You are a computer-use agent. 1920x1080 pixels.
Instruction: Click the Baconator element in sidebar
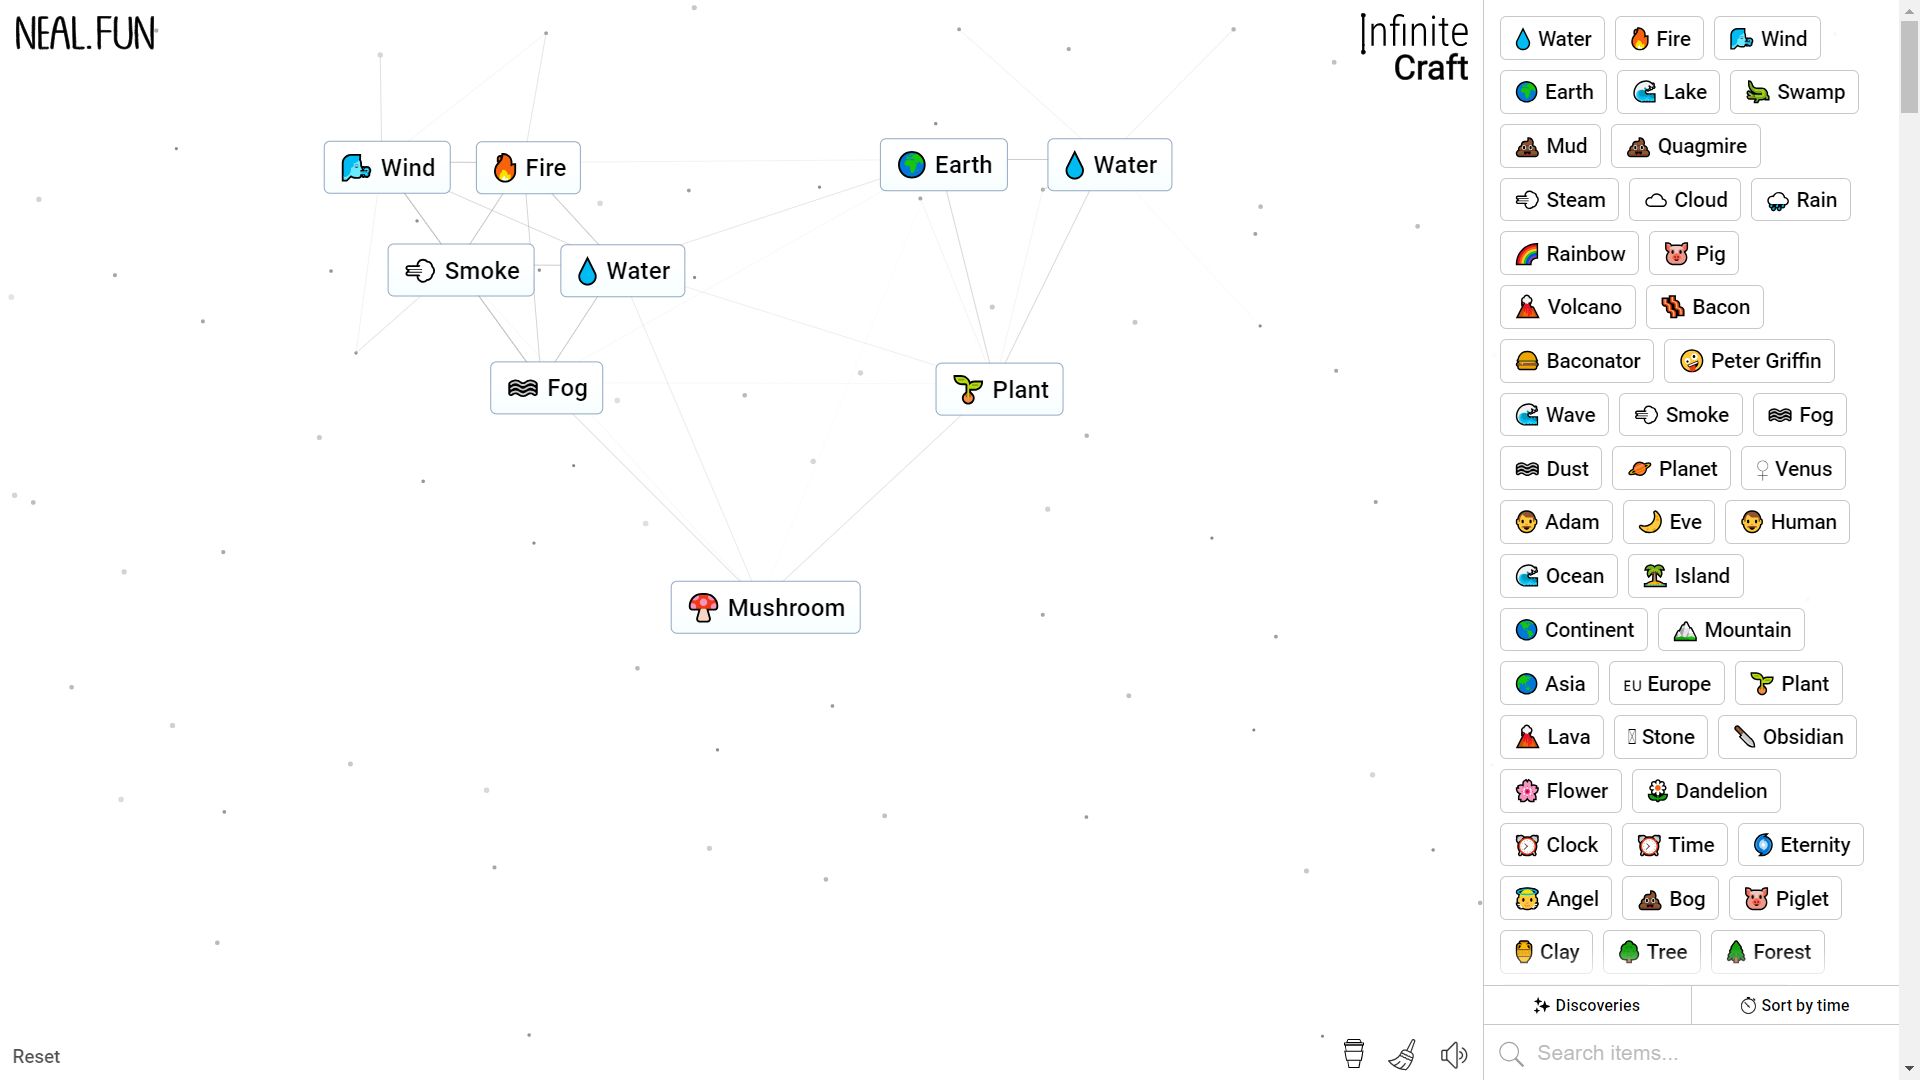1578,360
